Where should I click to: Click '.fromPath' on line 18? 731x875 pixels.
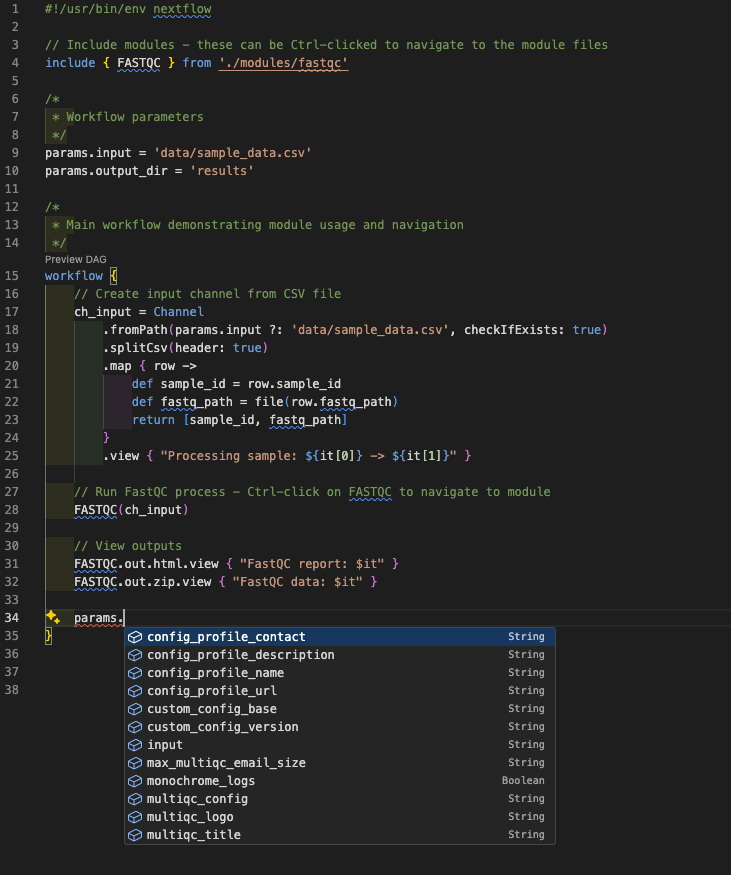[x=136, y=330]
